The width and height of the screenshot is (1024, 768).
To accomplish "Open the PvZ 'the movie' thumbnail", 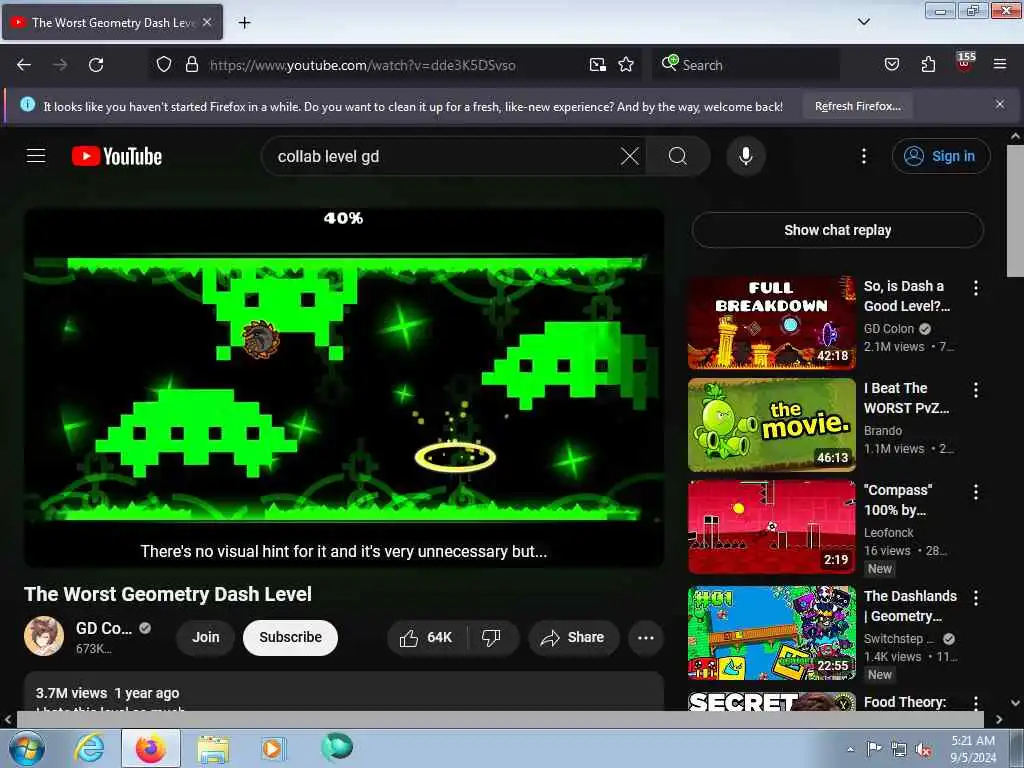I will (x=771, y=424).
